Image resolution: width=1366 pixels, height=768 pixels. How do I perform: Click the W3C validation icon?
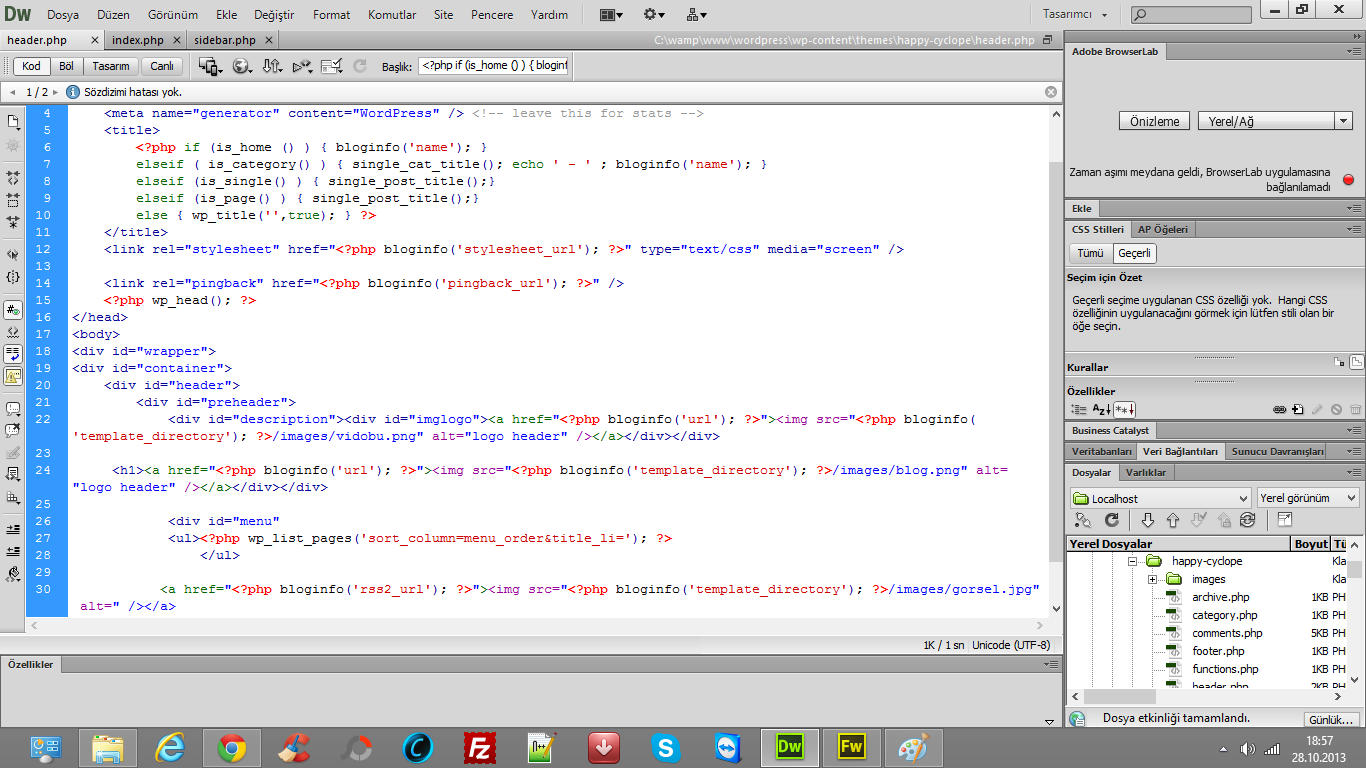tap(302, 66)
